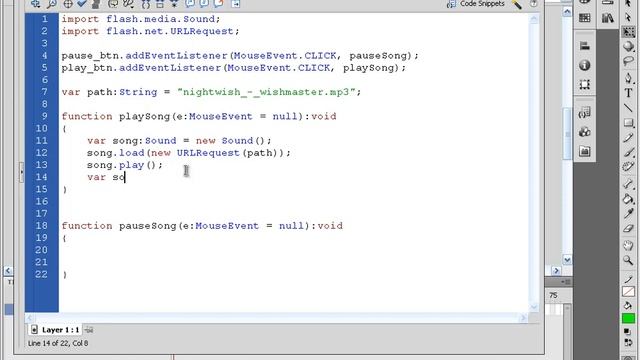
Task: Click the status text "Line 14 of 22, Col 8"
Action: pyautogui.click(x=58, y=343)
